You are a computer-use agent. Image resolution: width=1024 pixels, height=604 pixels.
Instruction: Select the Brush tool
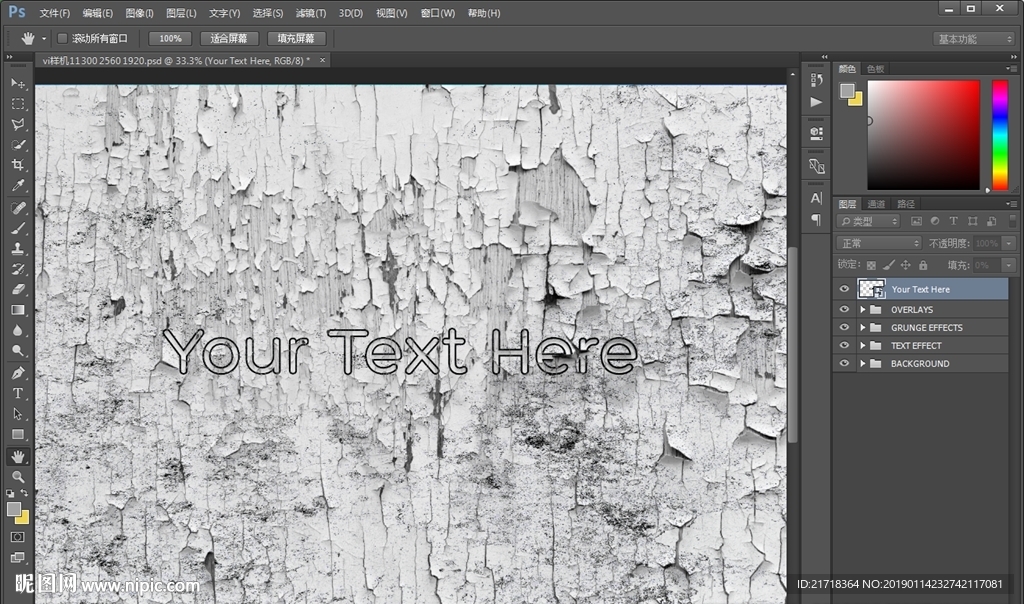(18, 228)
